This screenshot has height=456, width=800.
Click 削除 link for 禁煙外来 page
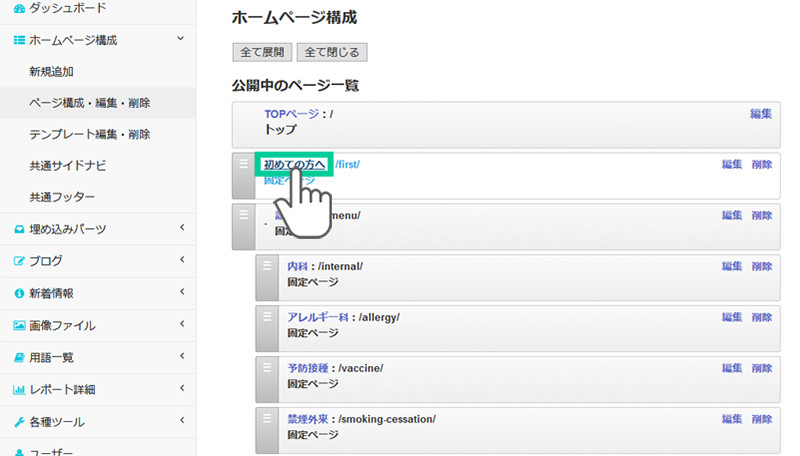(761, 419)
